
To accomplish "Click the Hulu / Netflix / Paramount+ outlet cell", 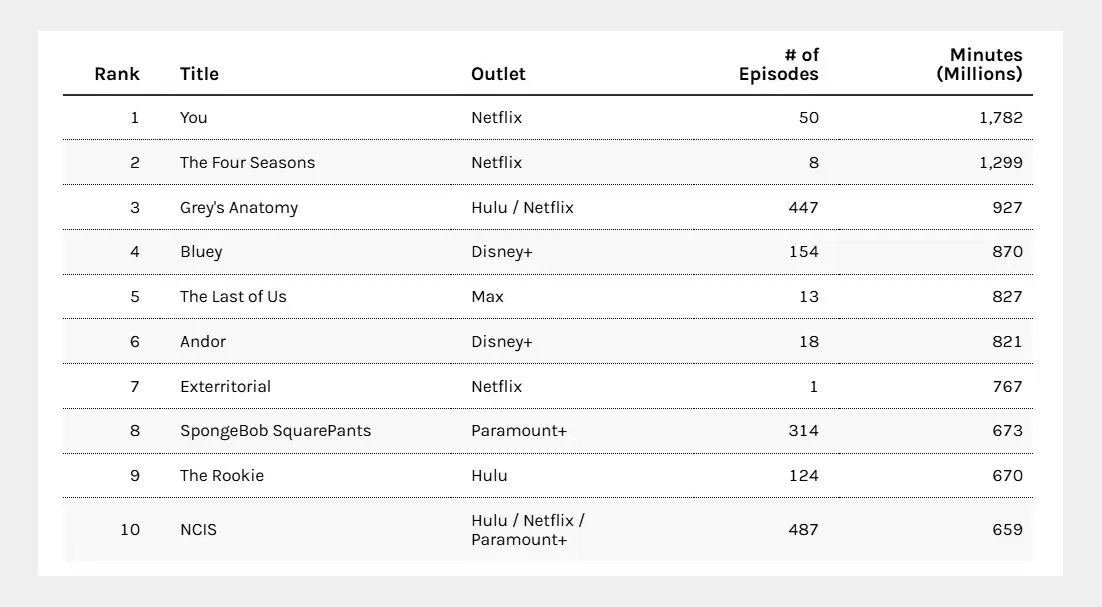I will click(x=528, y=530).
